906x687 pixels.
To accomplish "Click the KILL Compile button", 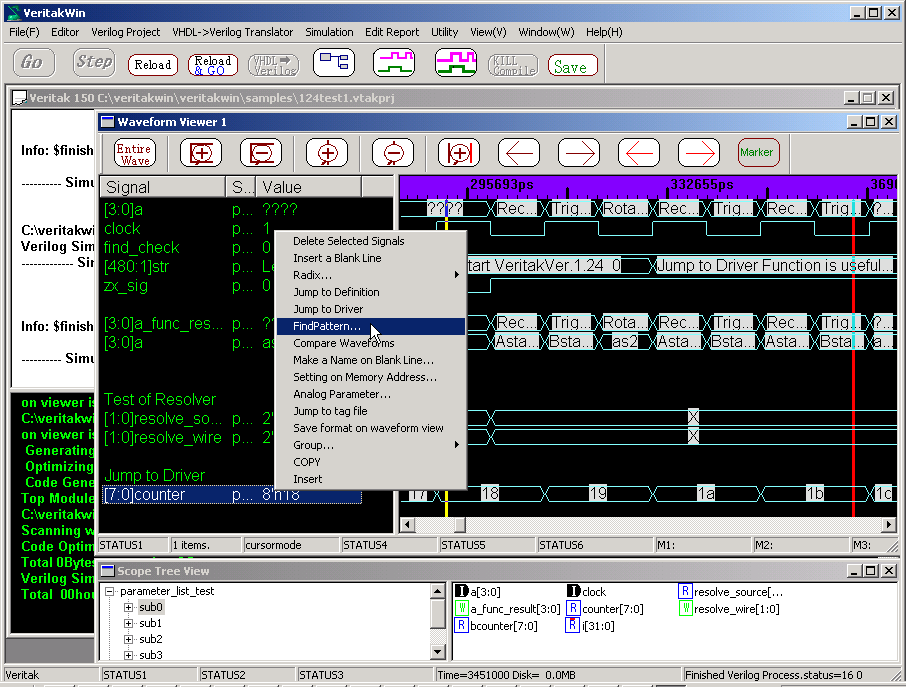I will pos(513,65).
